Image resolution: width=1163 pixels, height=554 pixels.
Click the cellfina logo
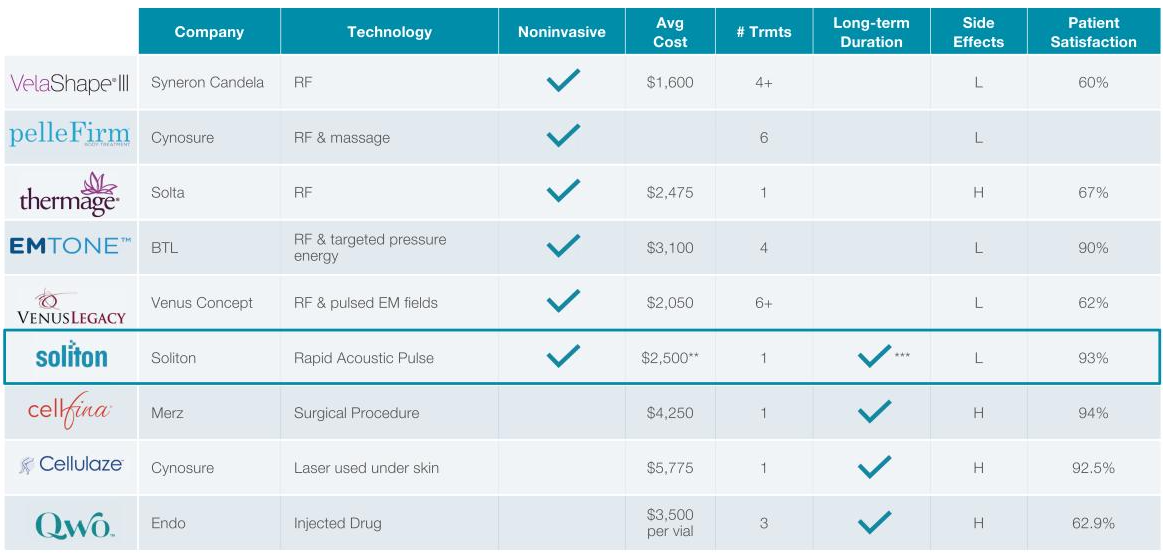pos(69,410)
